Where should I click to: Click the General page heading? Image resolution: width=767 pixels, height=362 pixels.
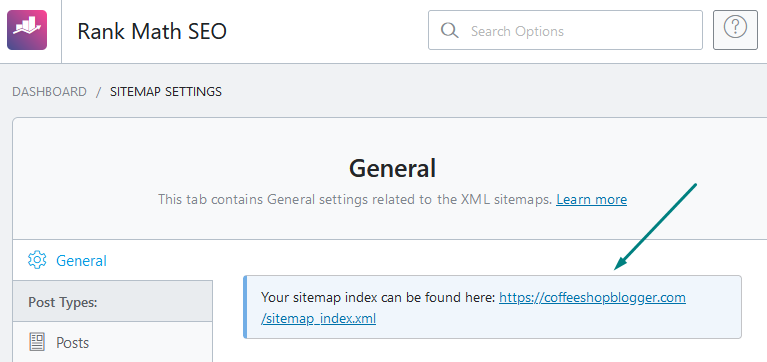(x=392, y=169)
